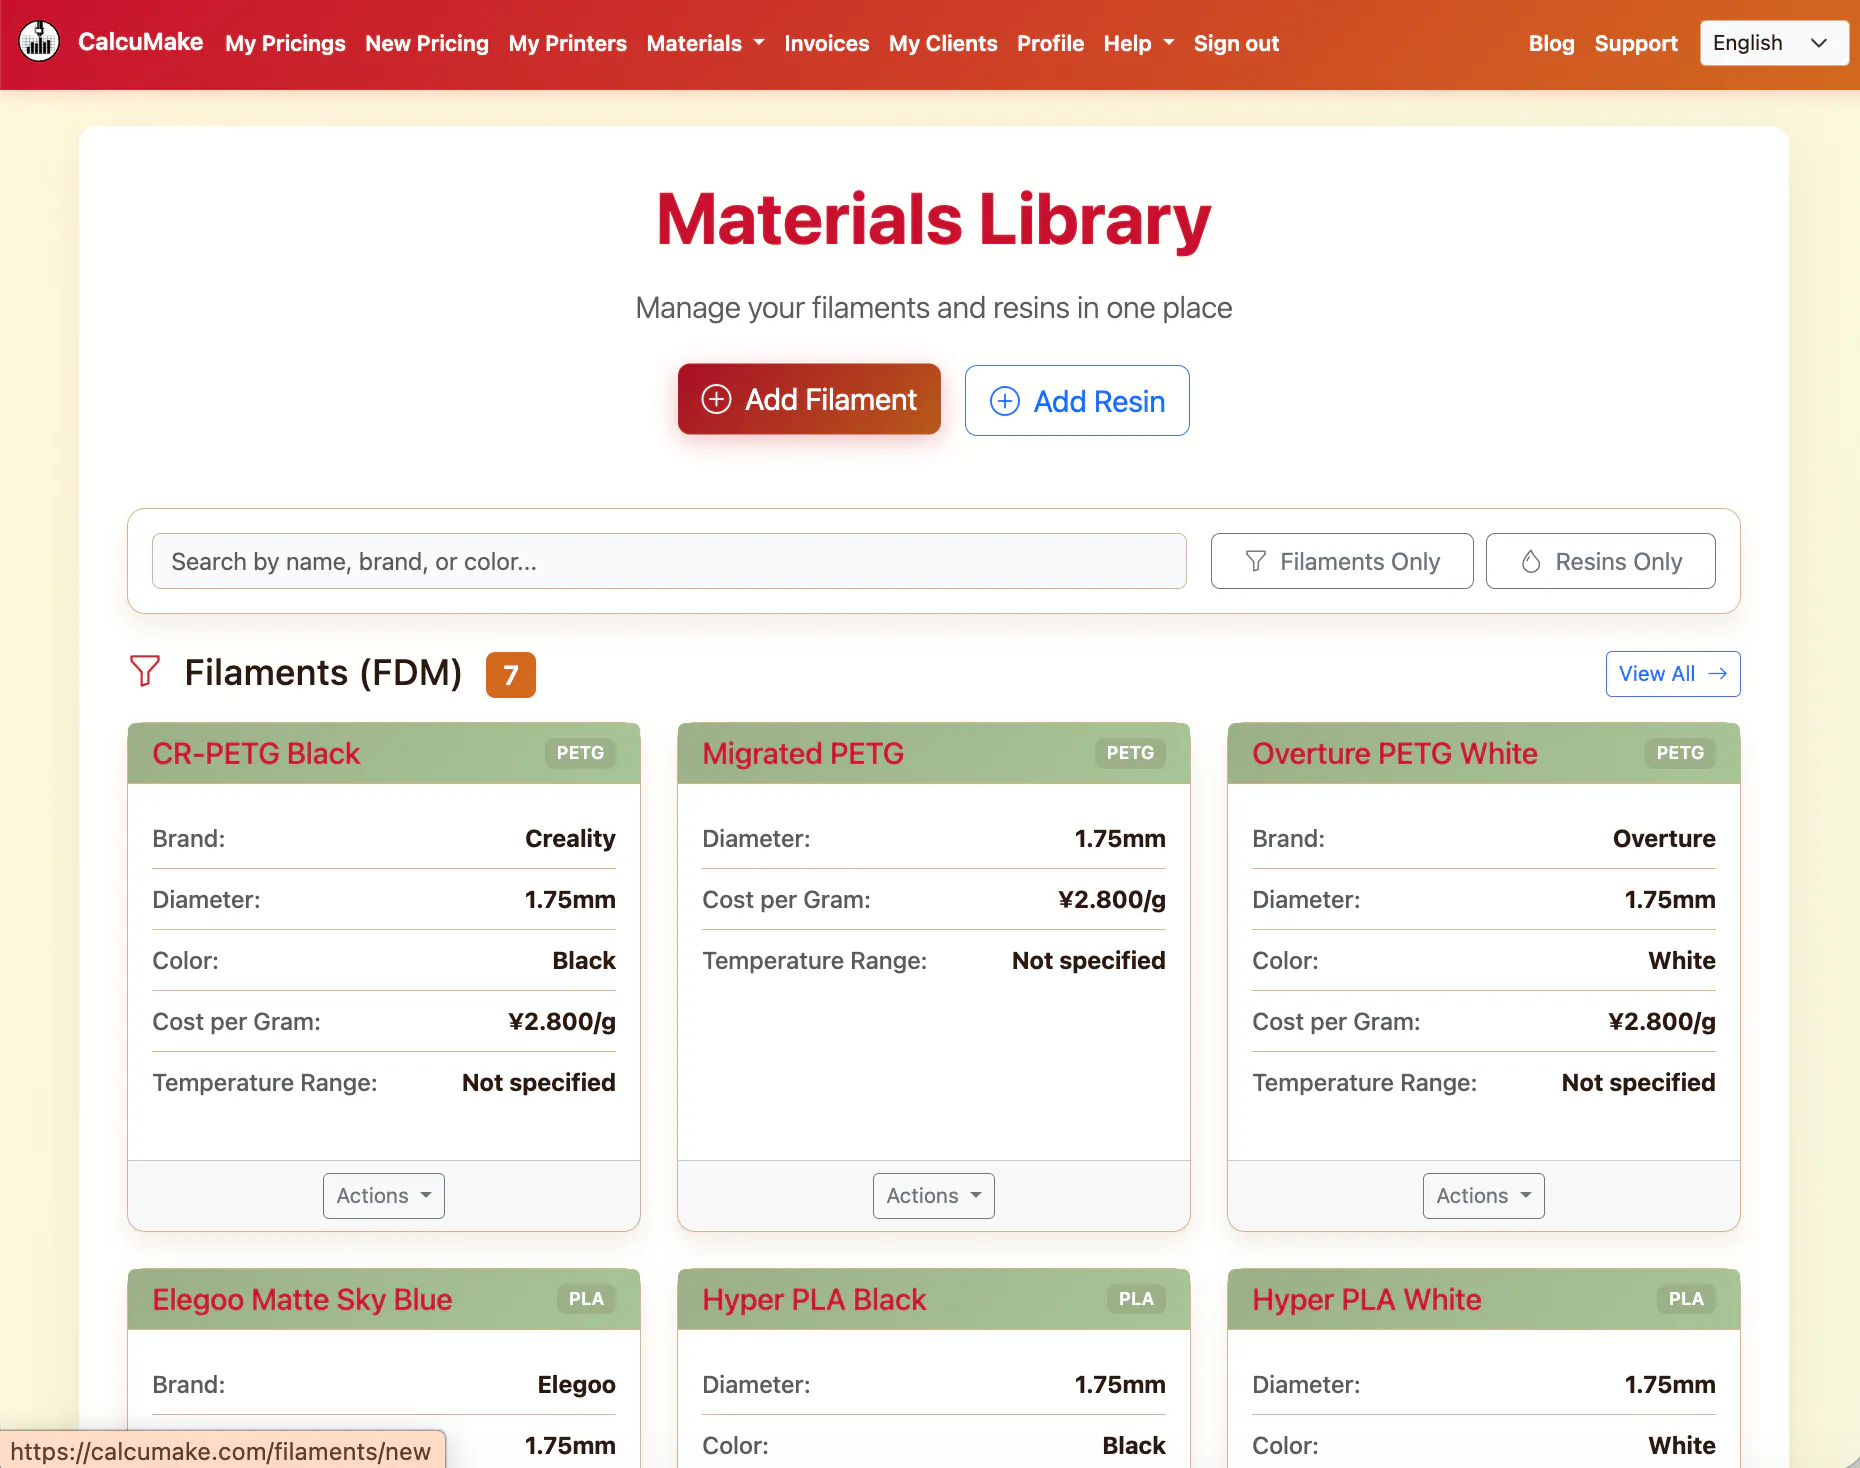Open the Migrated PETG card title

coord(803,753)
